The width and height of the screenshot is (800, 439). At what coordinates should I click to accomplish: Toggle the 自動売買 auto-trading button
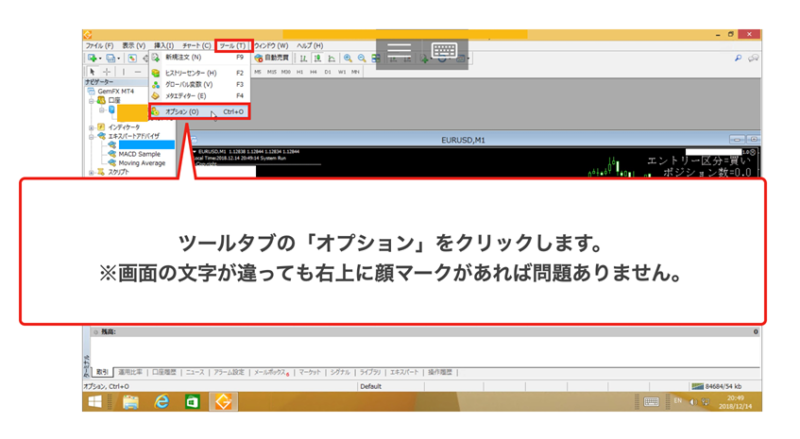(x=272, y=58)
